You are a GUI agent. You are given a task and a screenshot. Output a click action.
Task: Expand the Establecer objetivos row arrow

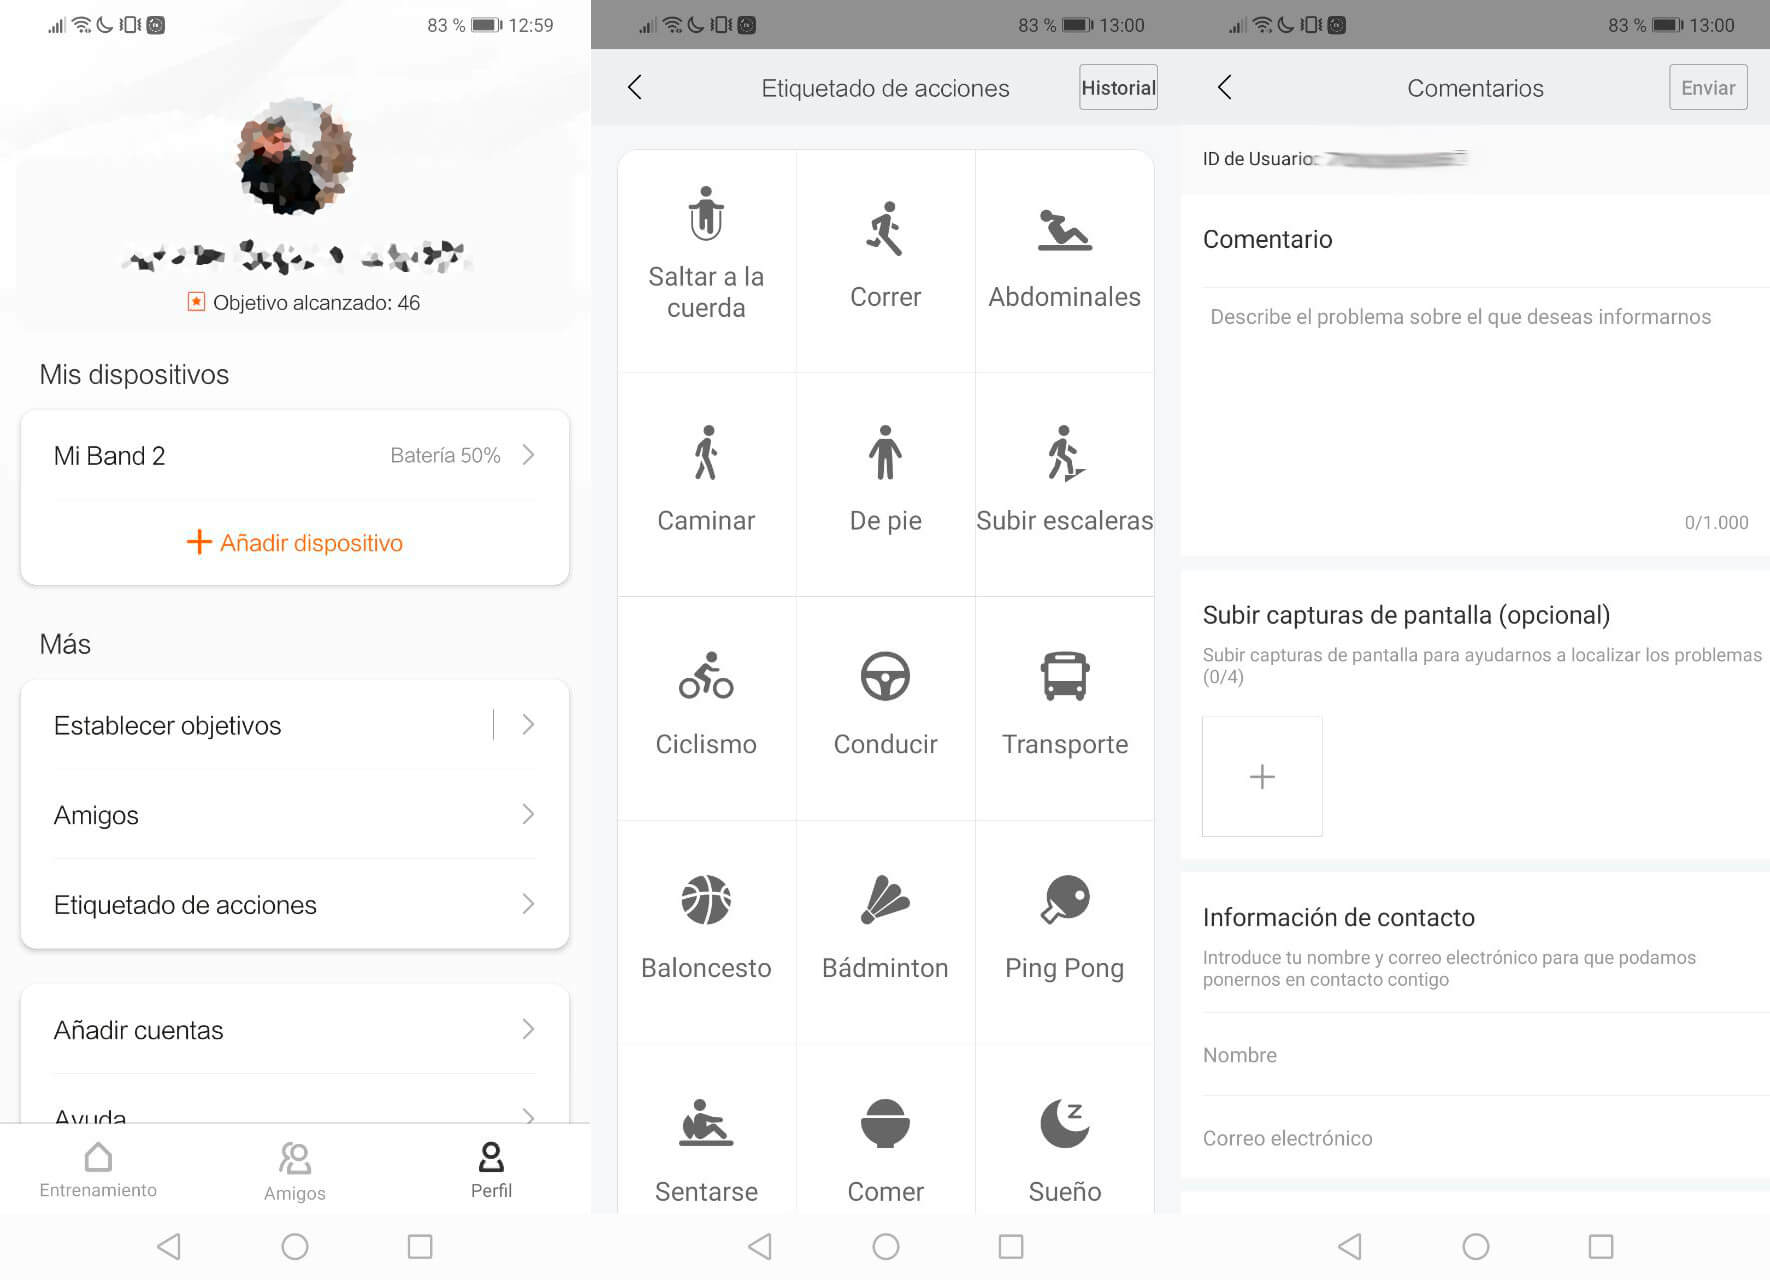(x=528, y=725)
